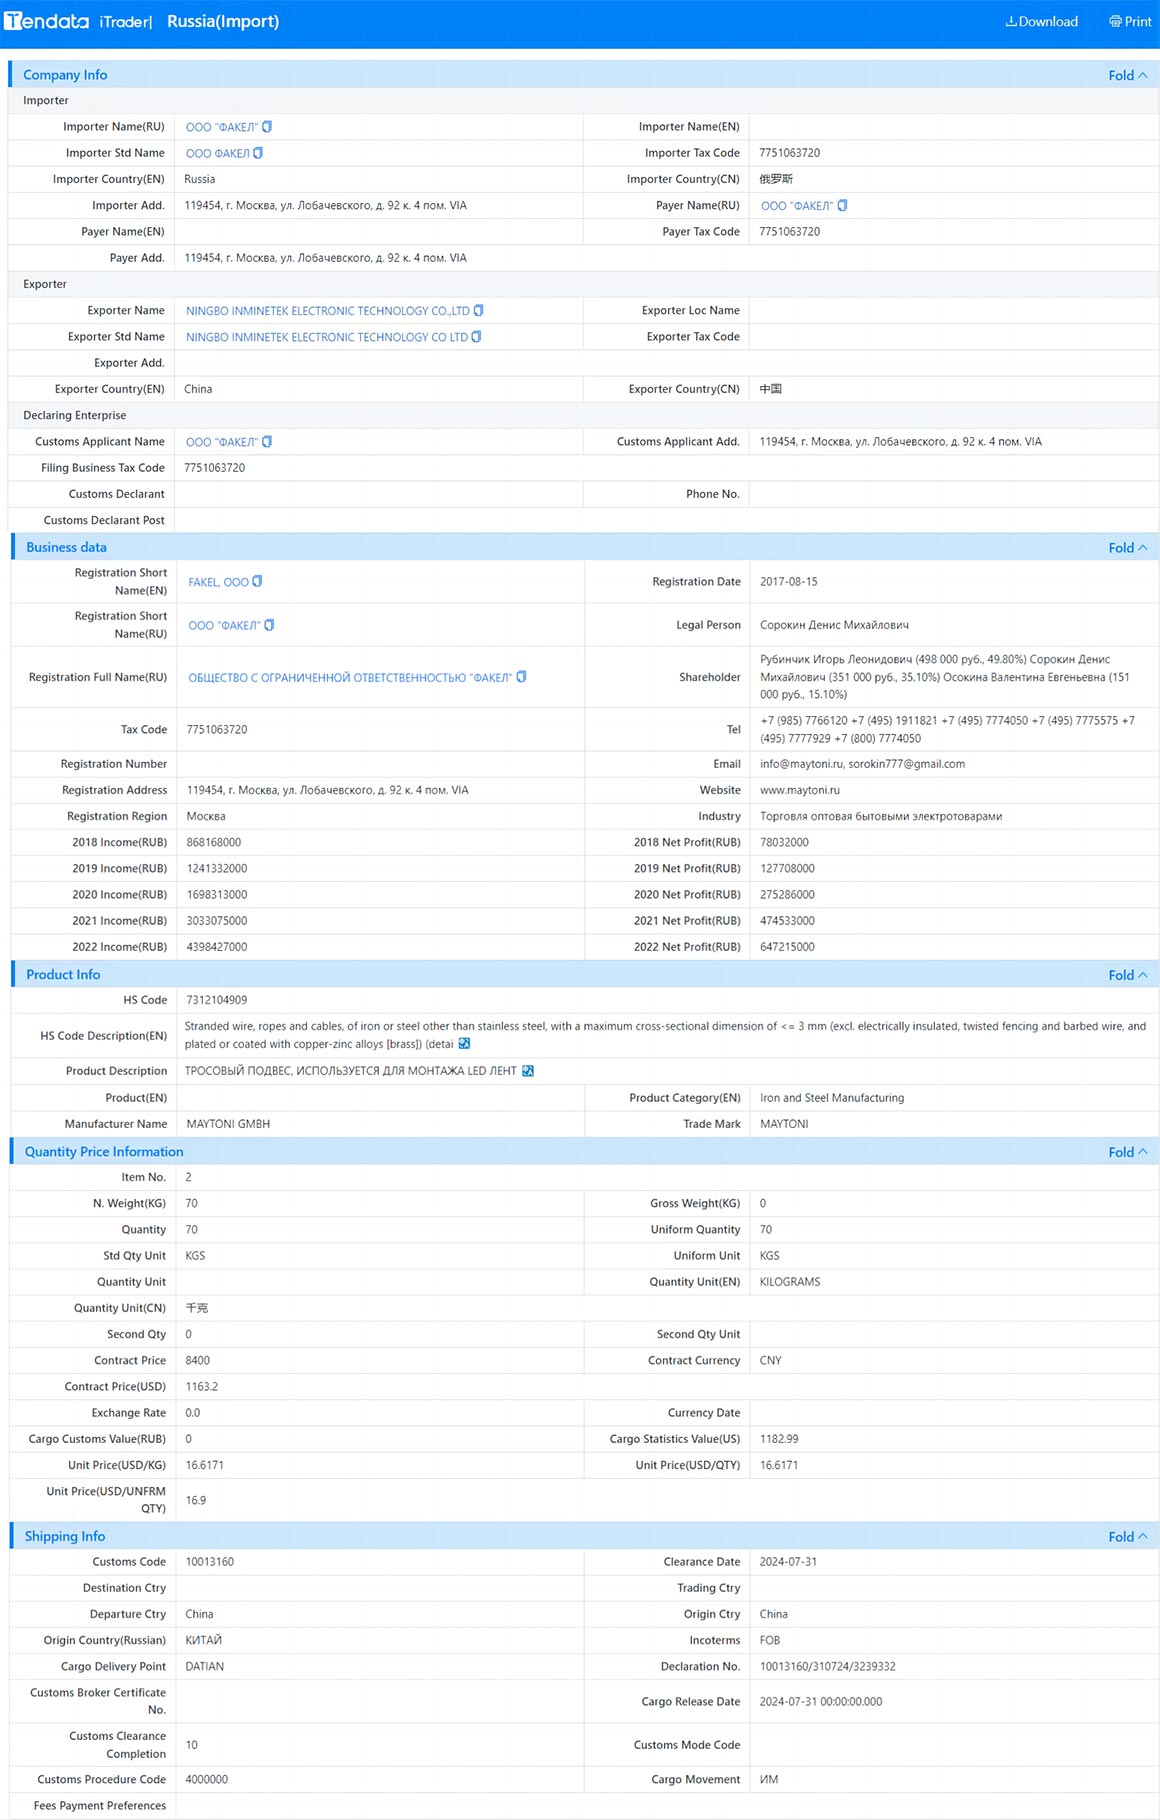
Task: Select Manufacturer Name MAYTONI GMBH
Action: pos(229,1124)
